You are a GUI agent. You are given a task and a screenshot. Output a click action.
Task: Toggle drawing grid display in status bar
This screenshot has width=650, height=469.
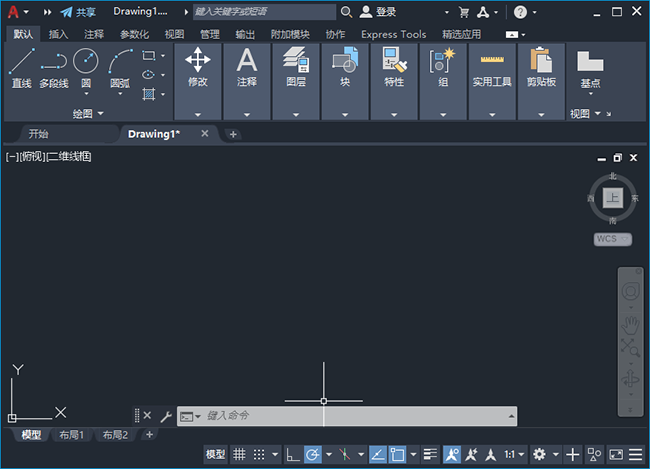[x=240, y=454]
